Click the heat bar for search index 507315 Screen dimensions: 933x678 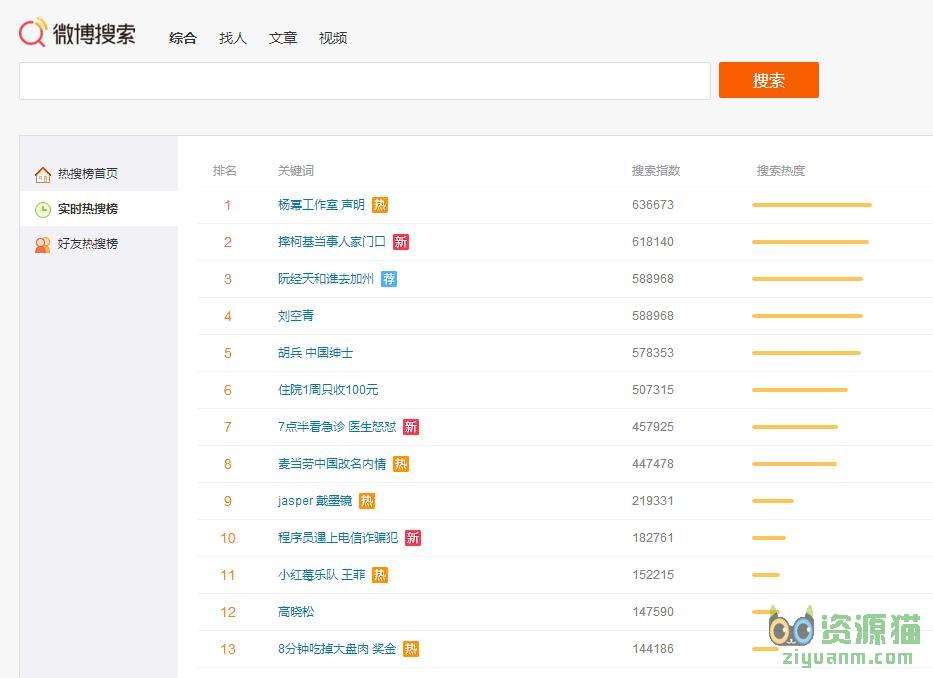[x=800, y=390]
